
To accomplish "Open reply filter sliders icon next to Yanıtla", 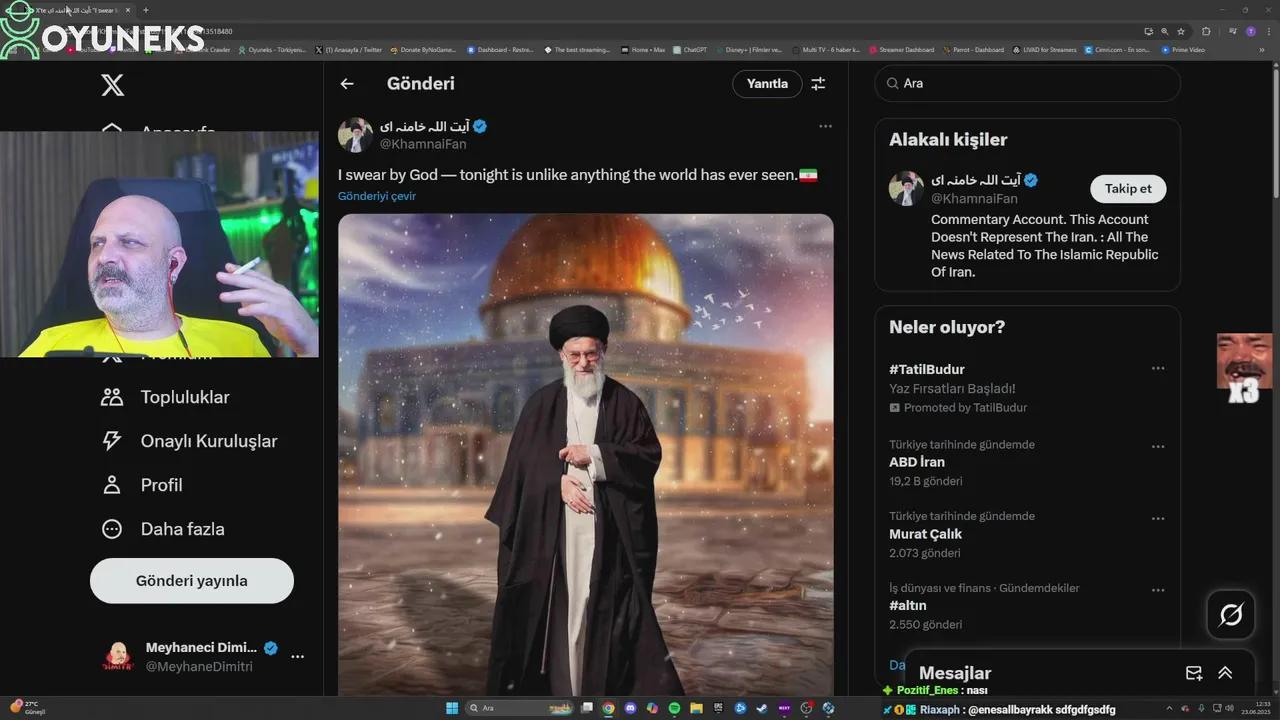I will click(818, 84).
